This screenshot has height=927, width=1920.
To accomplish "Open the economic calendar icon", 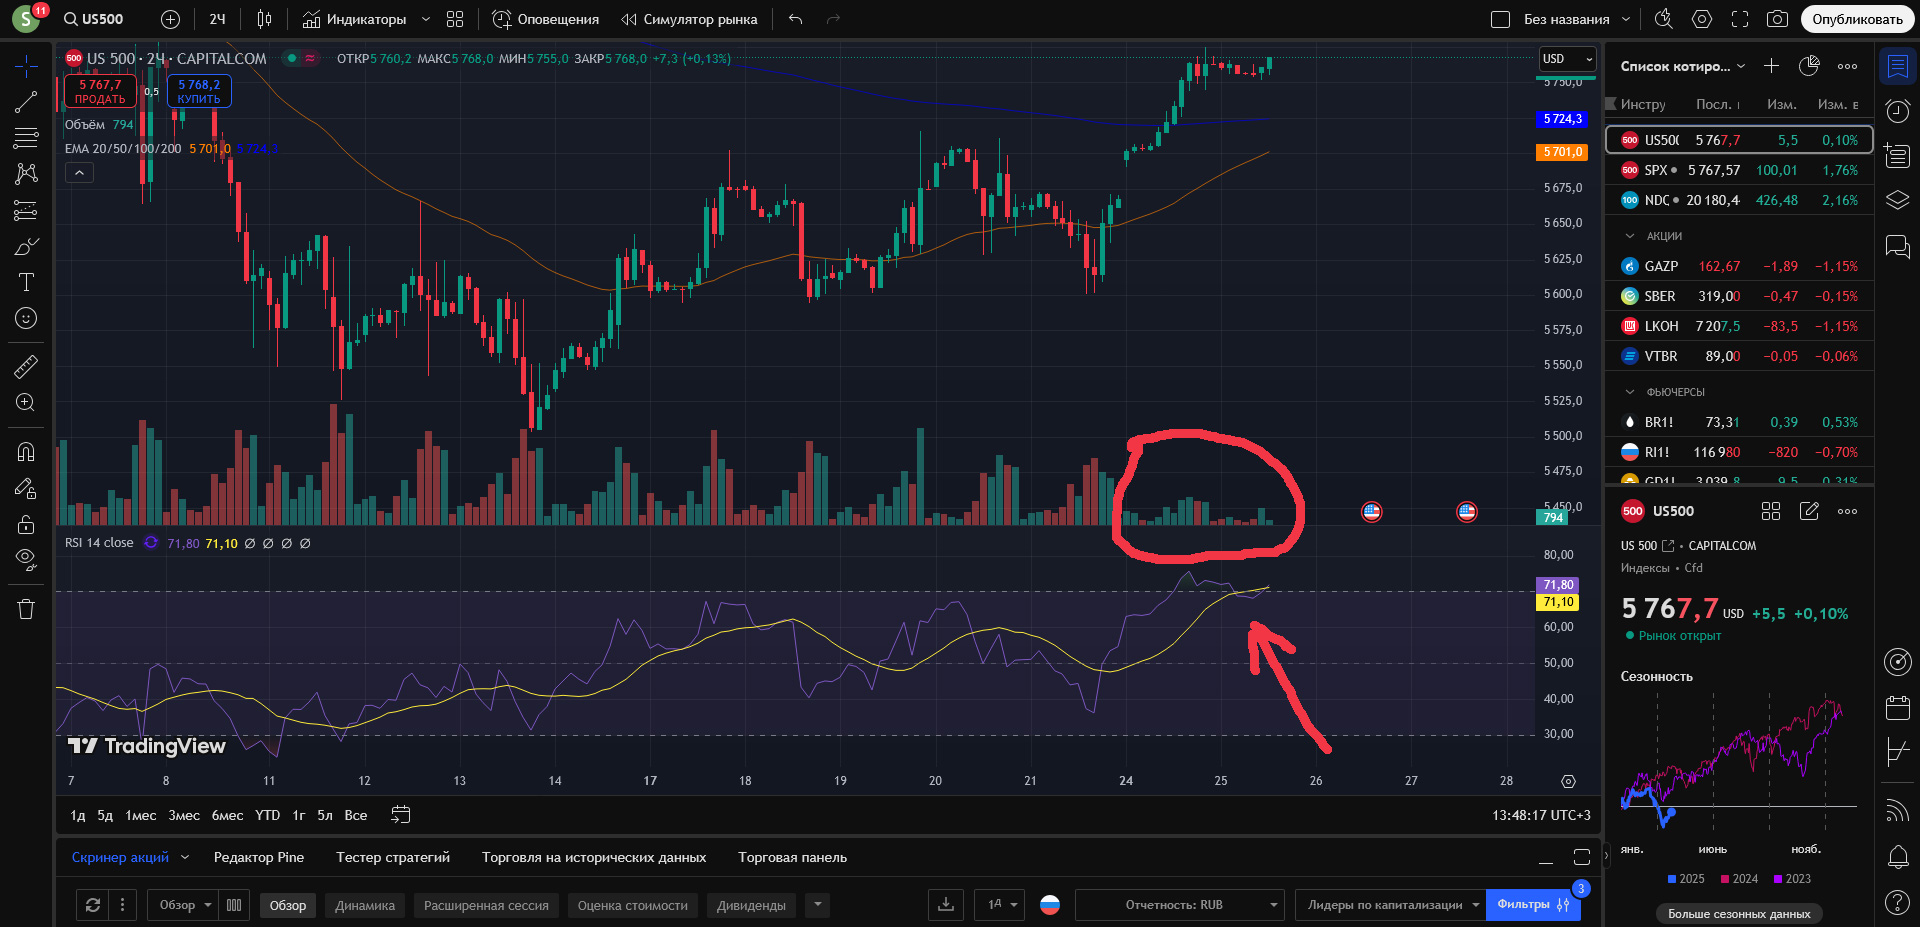I will pyautogui.click(x=1897, y=708).
